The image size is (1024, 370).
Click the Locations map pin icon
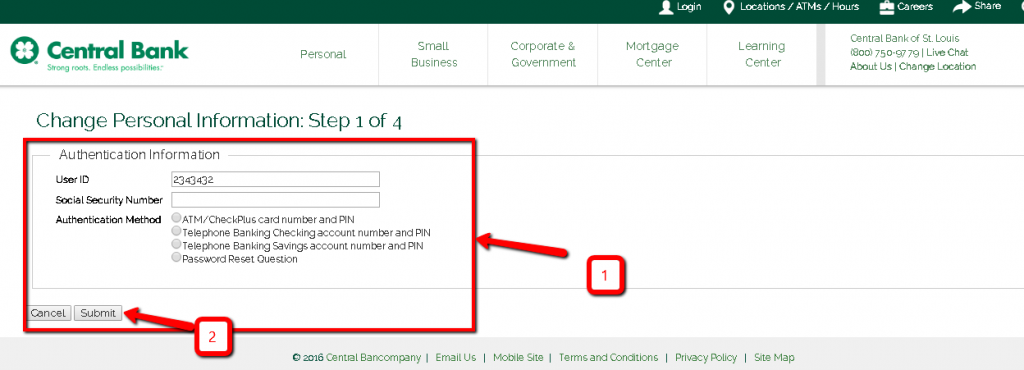[729, 7]
